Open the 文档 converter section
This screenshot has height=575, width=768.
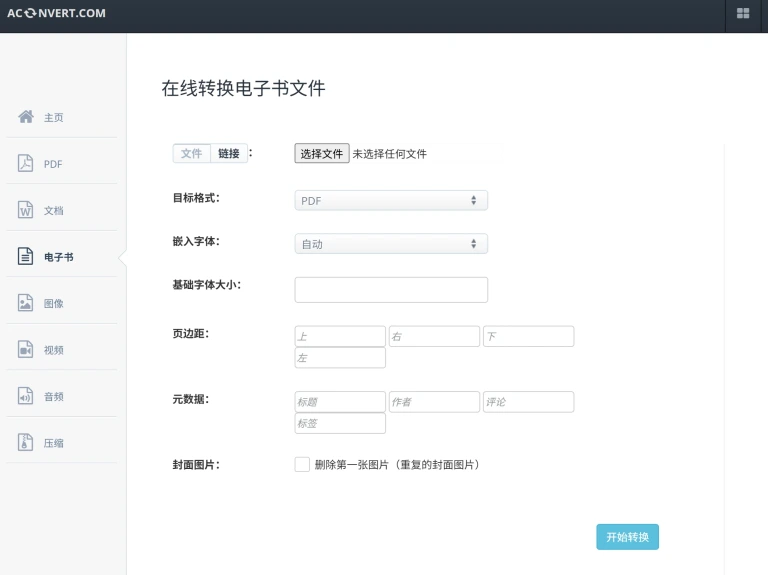[x=53, y=211]
